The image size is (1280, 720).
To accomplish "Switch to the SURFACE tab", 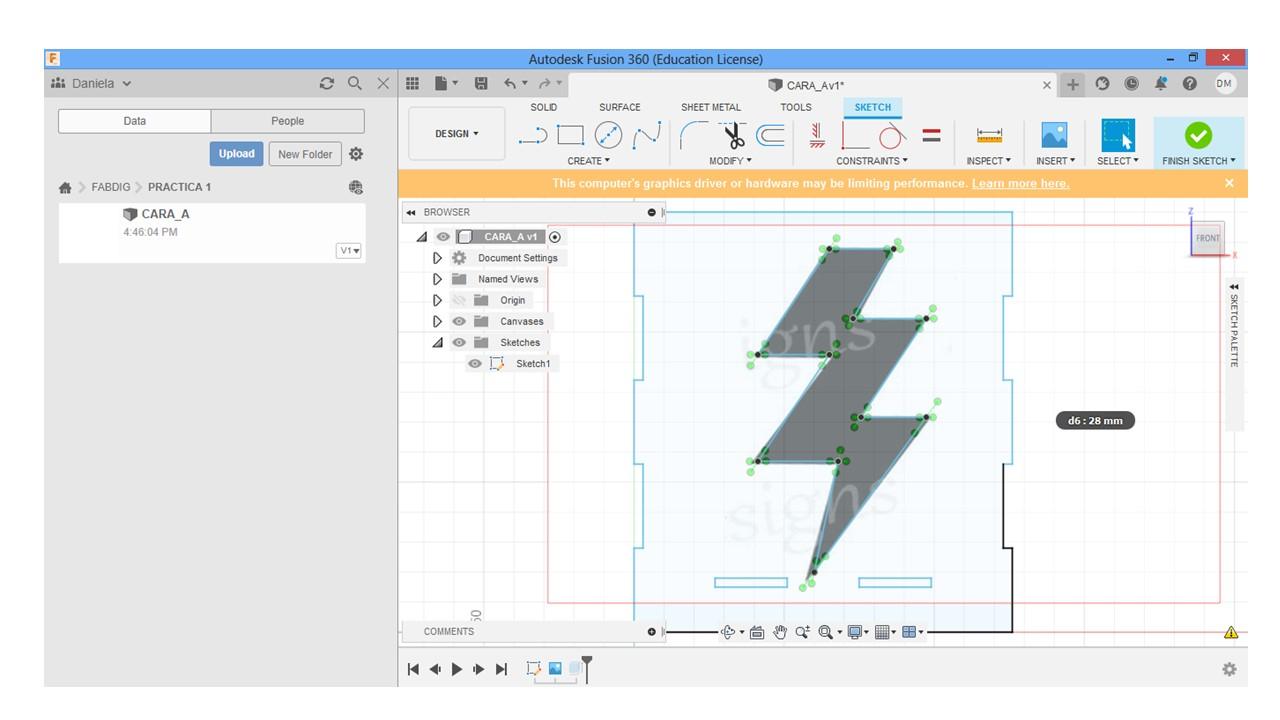I will (619, 107).
